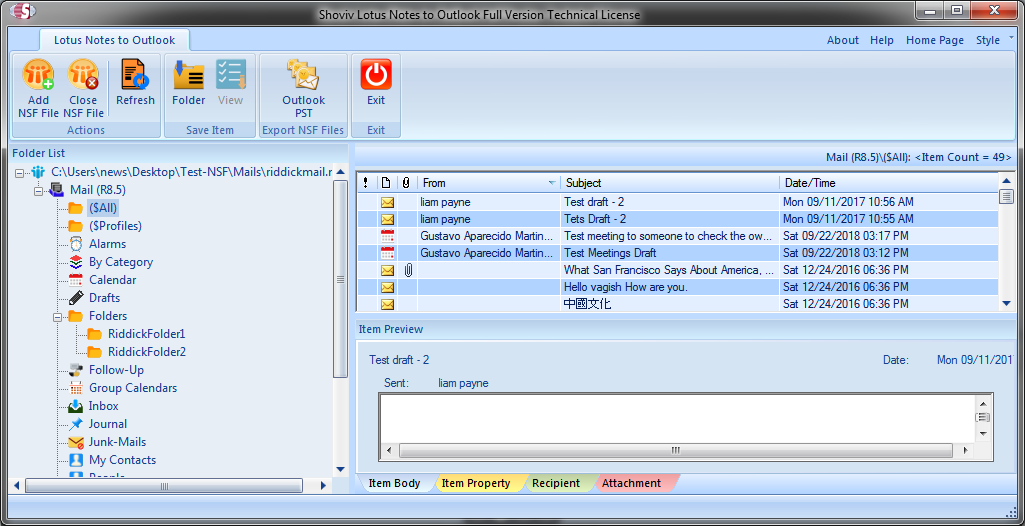1025x526 pixels.
Task: Click the folder tree horizontal scrollbar thumb
Action: [x=163, y=486]
